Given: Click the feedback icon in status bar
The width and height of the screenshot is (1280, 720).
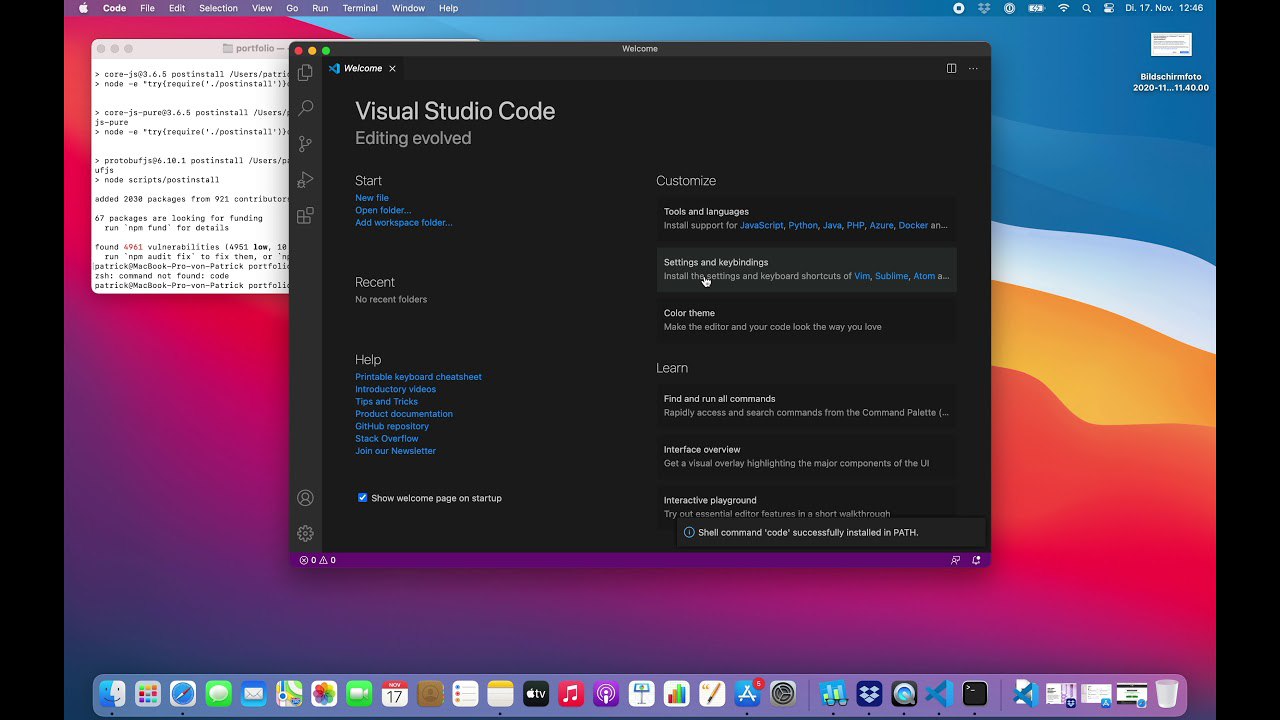Looking at the screenshot, I should point(955,560).
